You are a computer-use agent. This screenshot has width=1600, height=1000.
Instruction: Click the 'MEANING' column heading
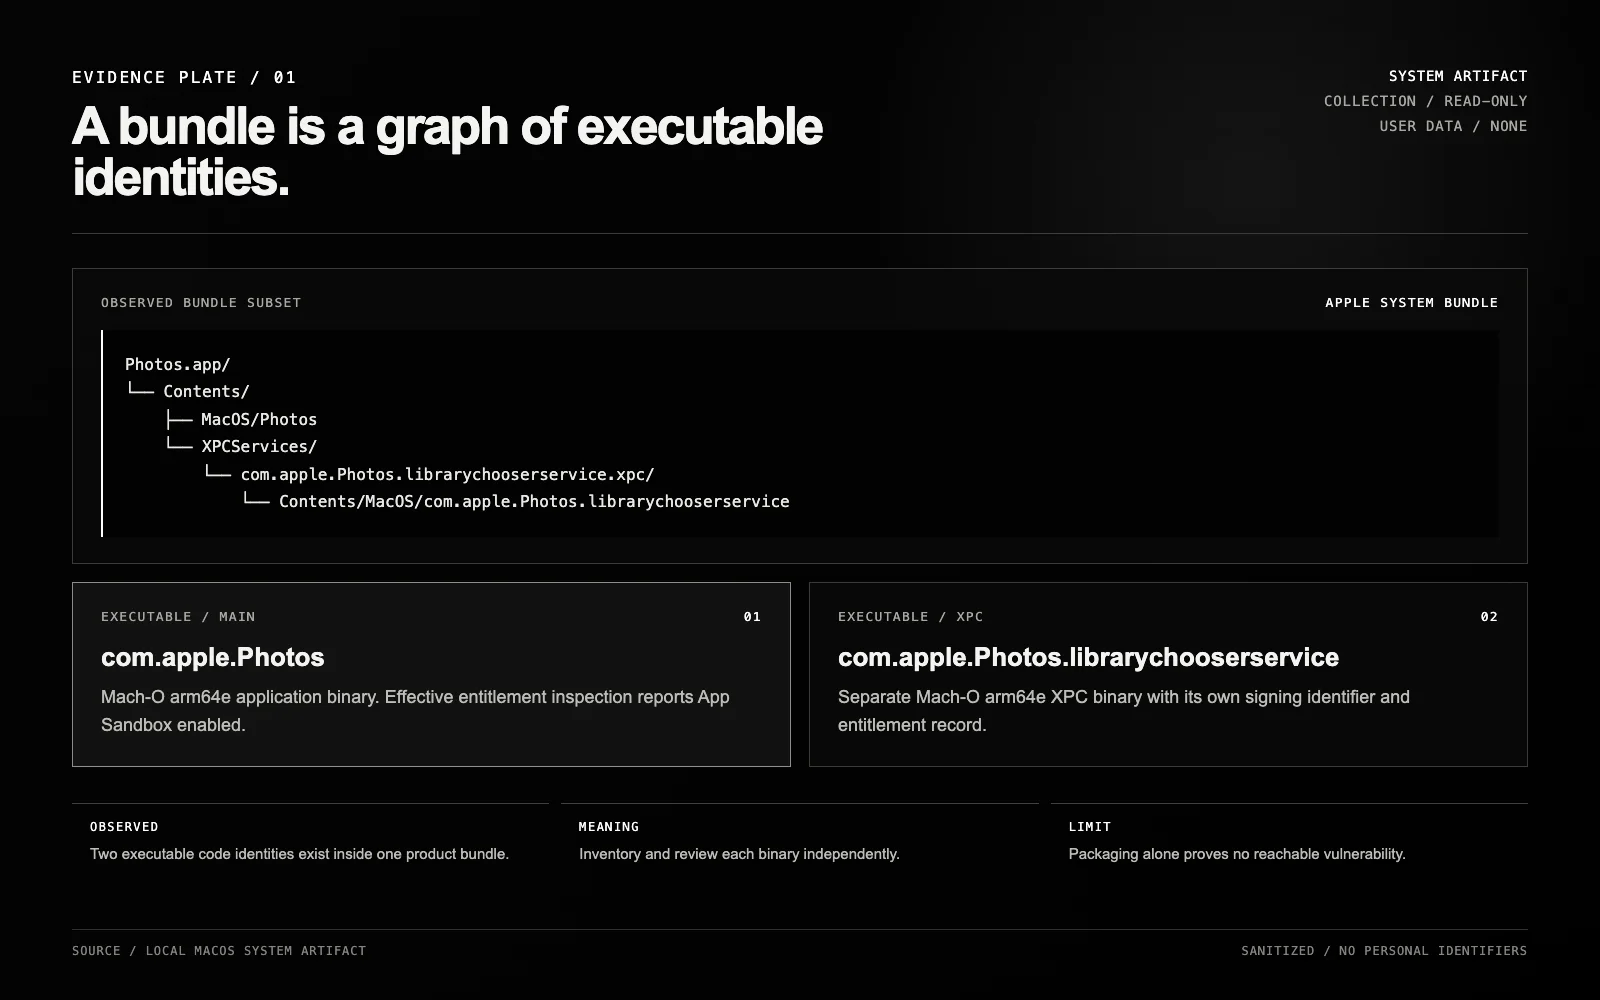pyautogui.click(x=609, y=827)
